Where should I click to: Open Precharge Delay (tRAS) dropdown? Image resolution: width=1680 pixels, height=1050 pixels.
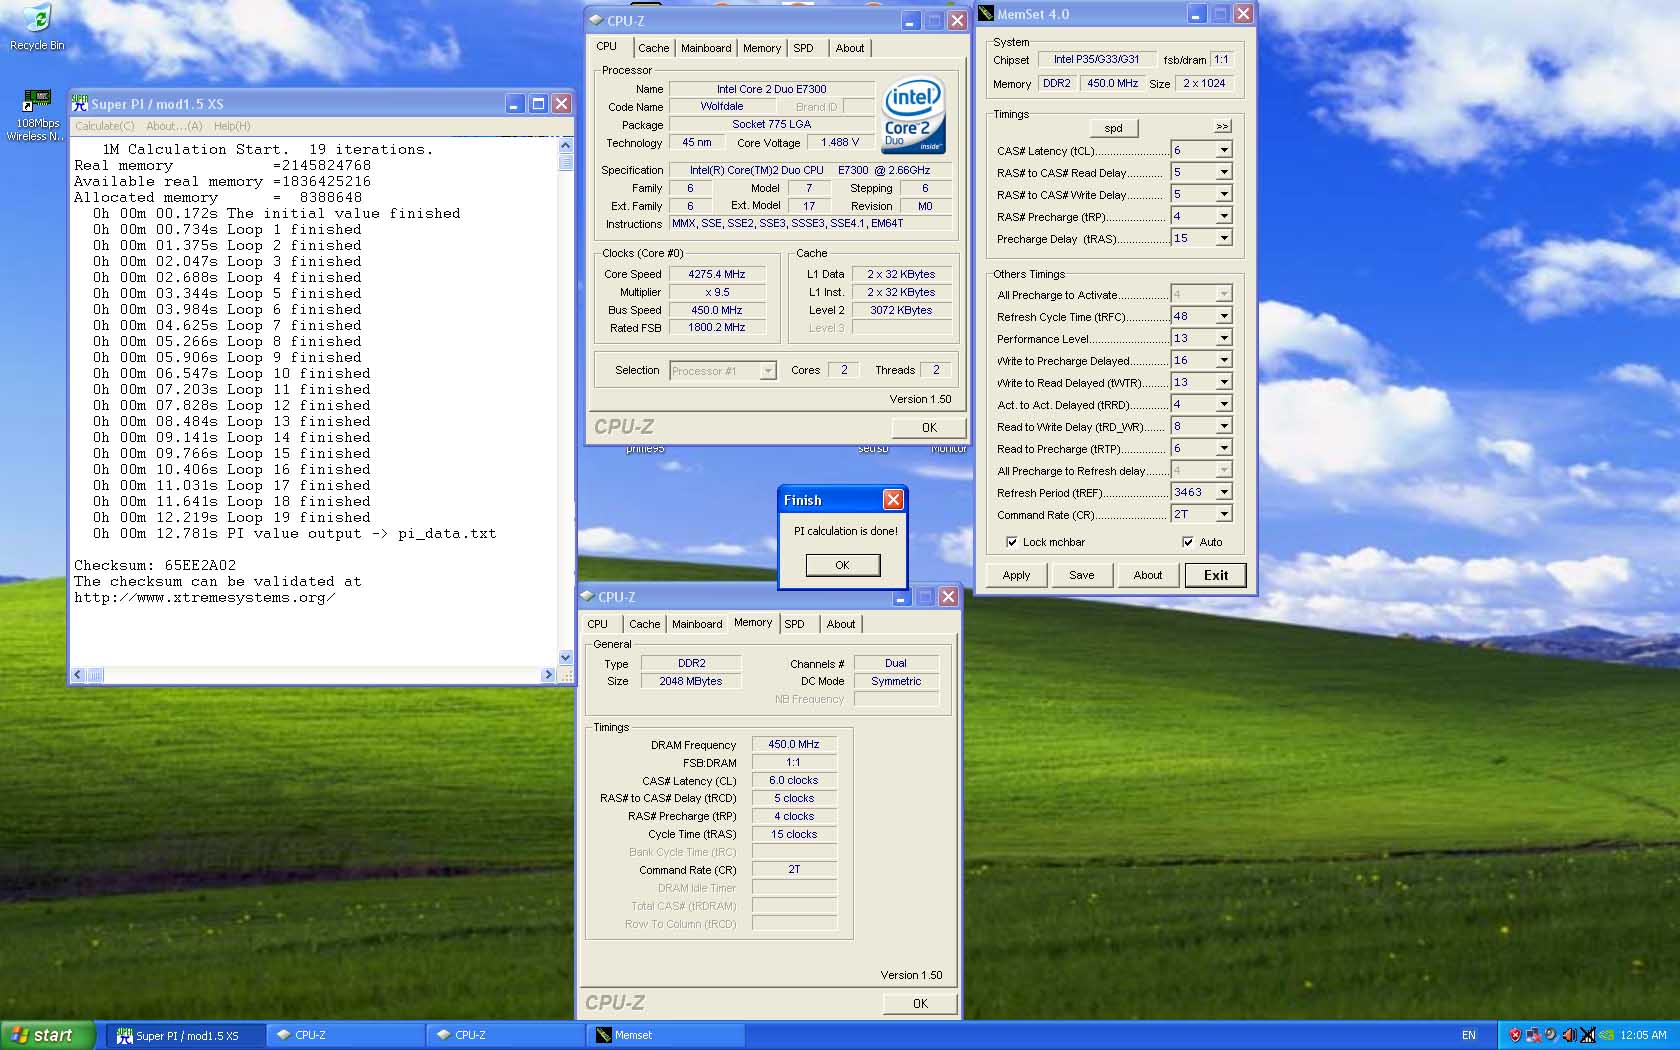[x=1223, y=238]
